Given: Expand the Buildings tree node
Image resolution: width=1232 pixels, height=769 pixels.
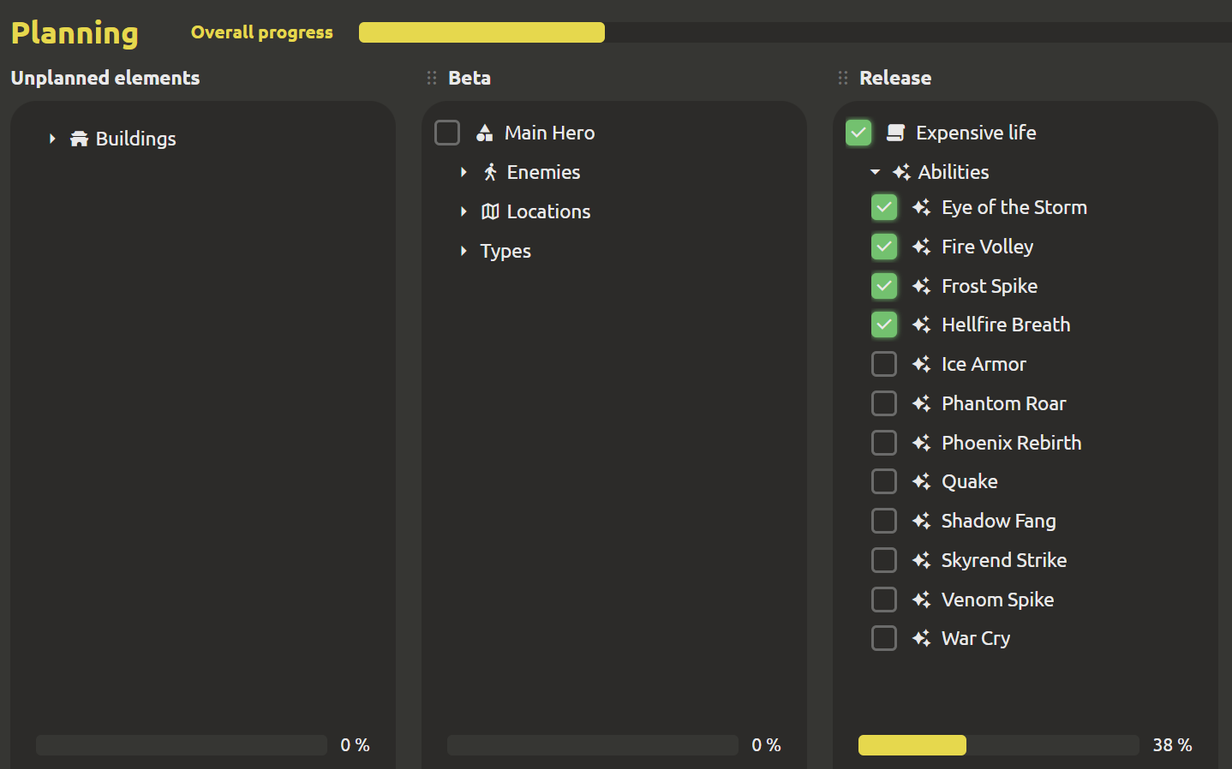Looking at the screenshot, I should point(52,139).
